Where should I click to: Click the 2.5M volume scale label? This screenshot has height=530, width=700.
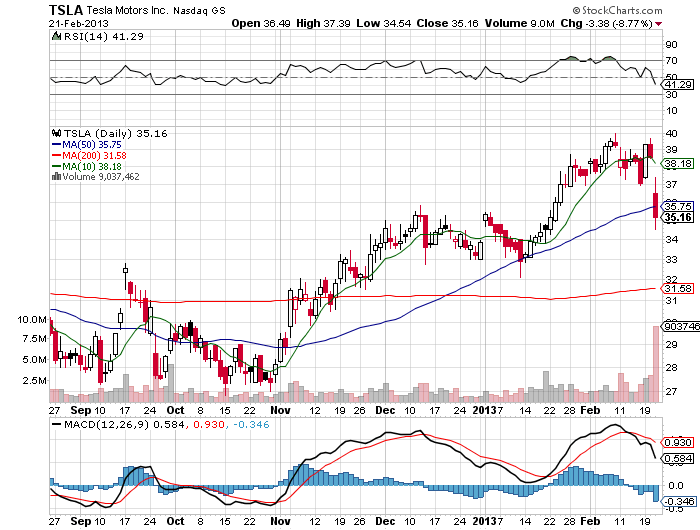click(x=34, y=380)
